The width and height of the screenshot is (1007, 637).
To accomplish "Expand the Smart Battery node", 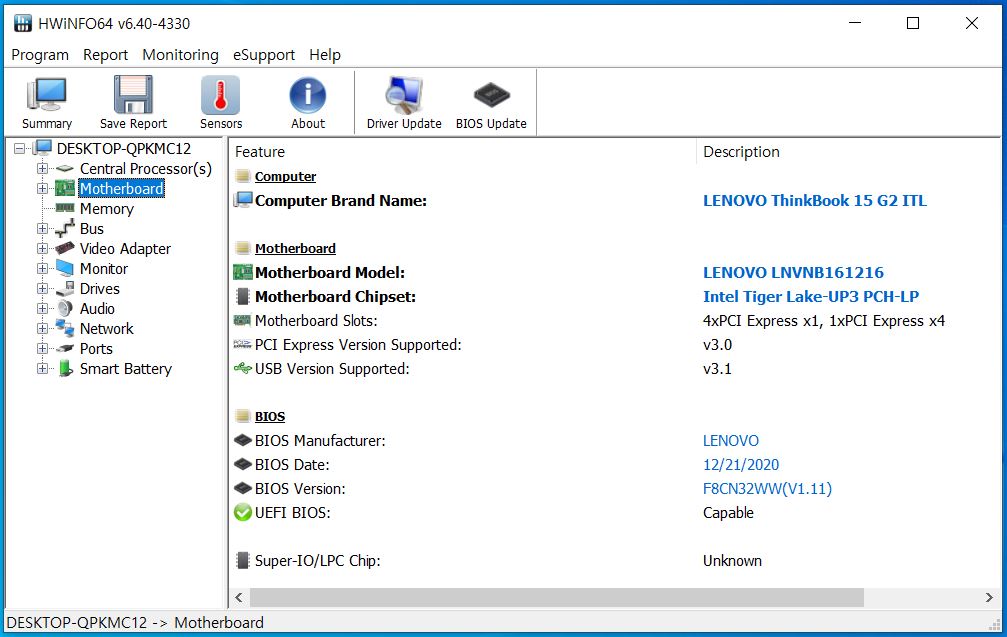I will [x=42, y=369].
